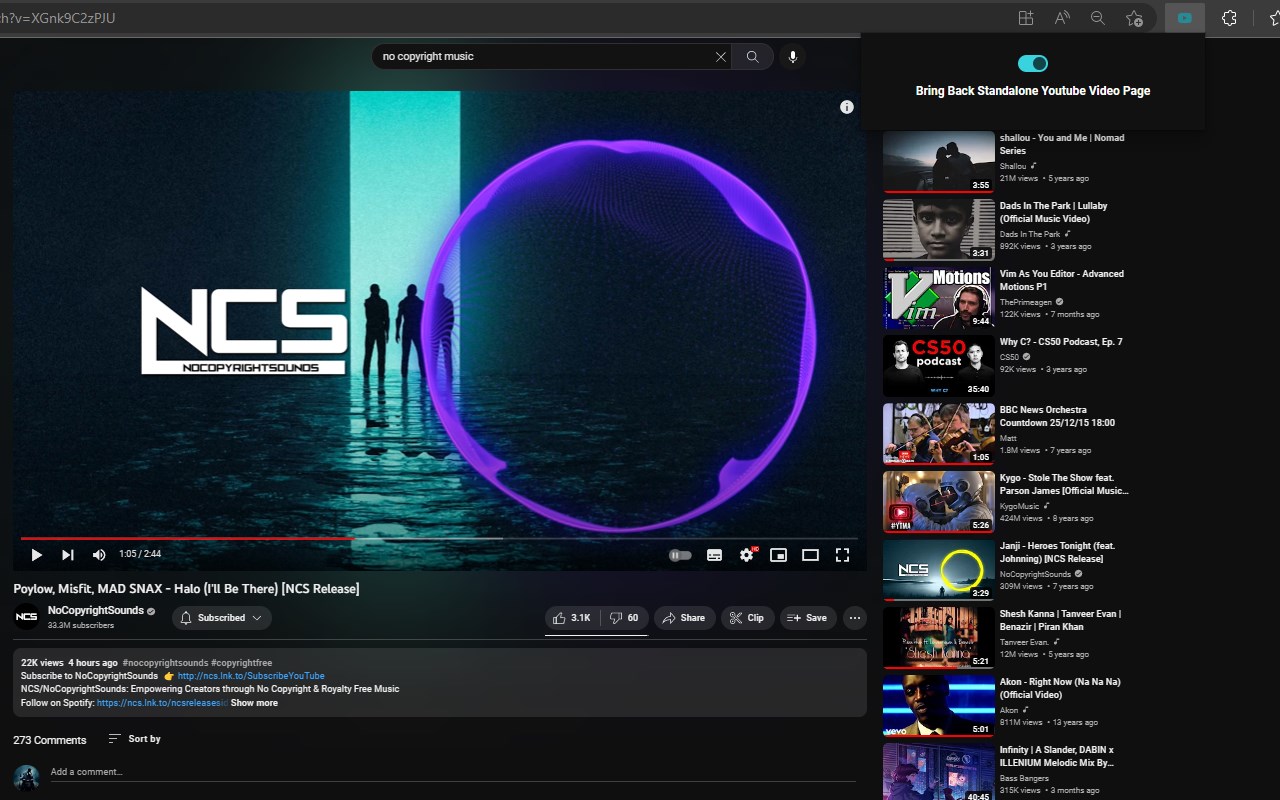The width and height of the screenshot is (1280, 800).
Task: Open Kygo - Stole The Show title
Action: pos(1064,484)
